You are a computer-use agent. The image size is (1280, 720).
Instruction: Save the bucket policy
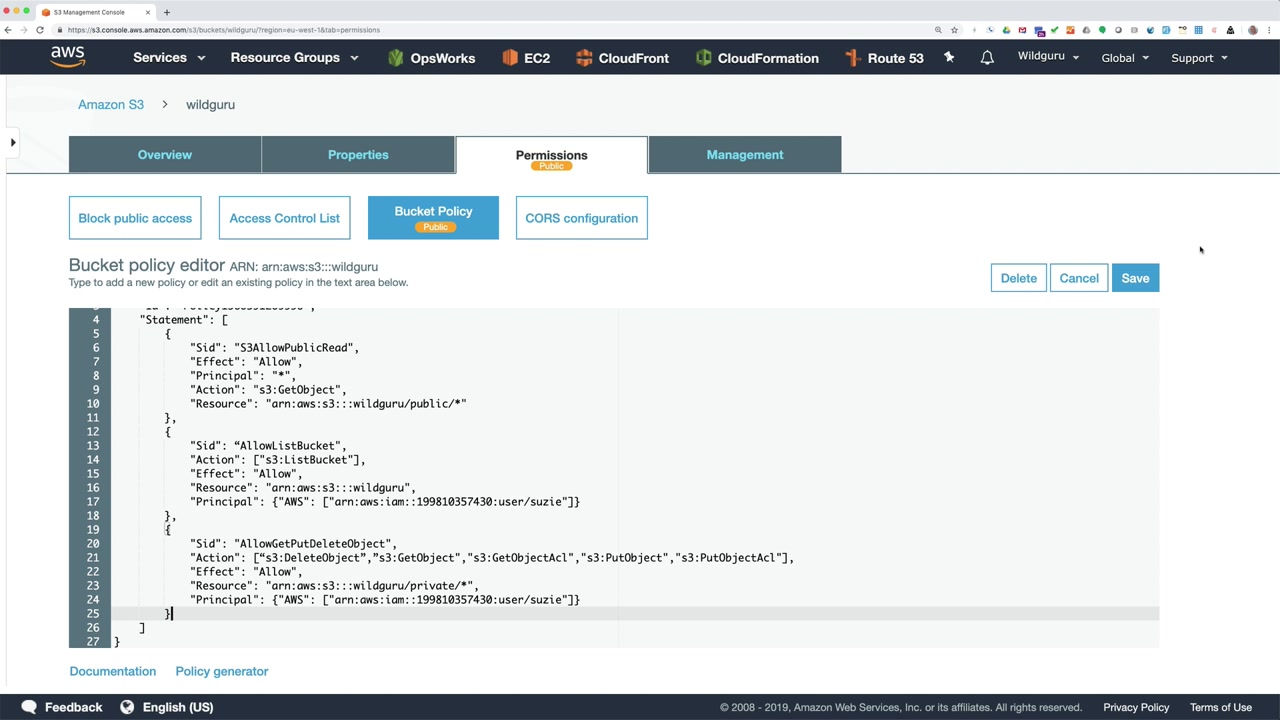pos(1135,278)
